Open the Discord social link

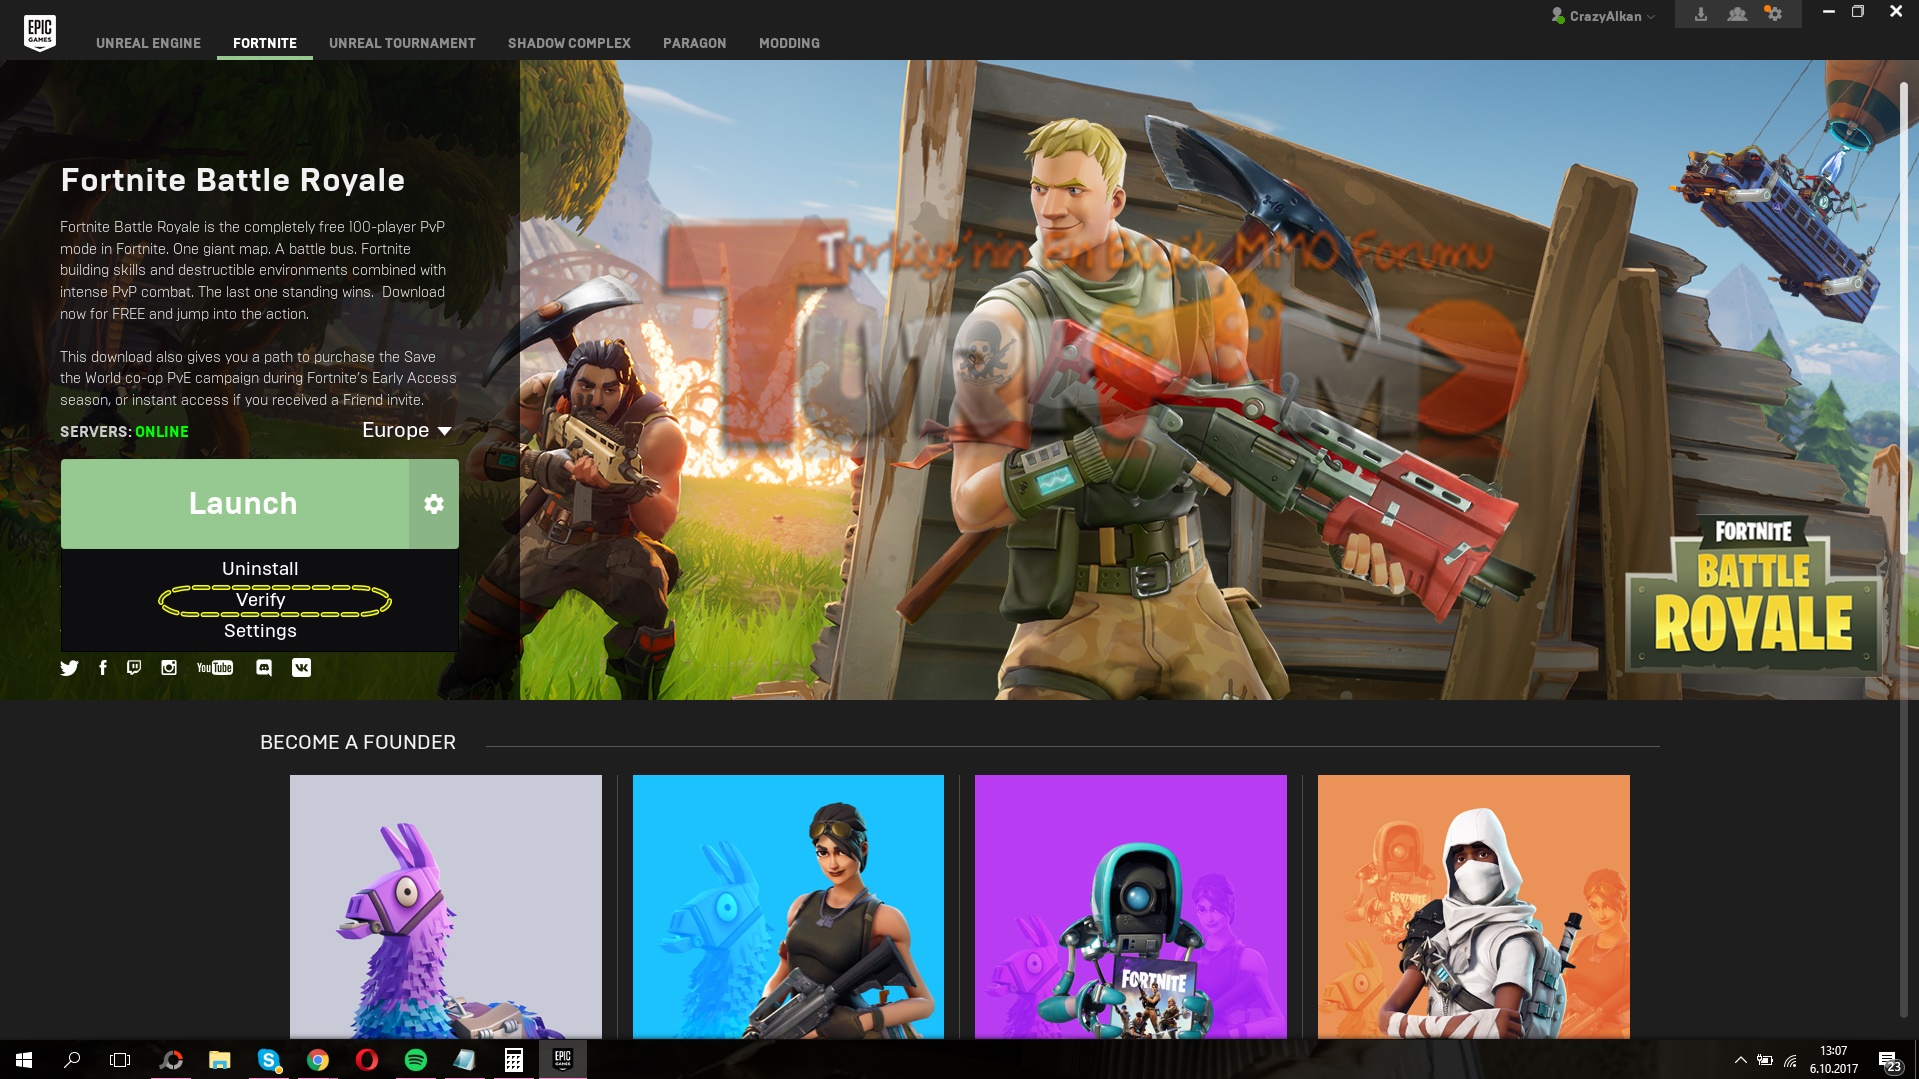pos(264,668)
